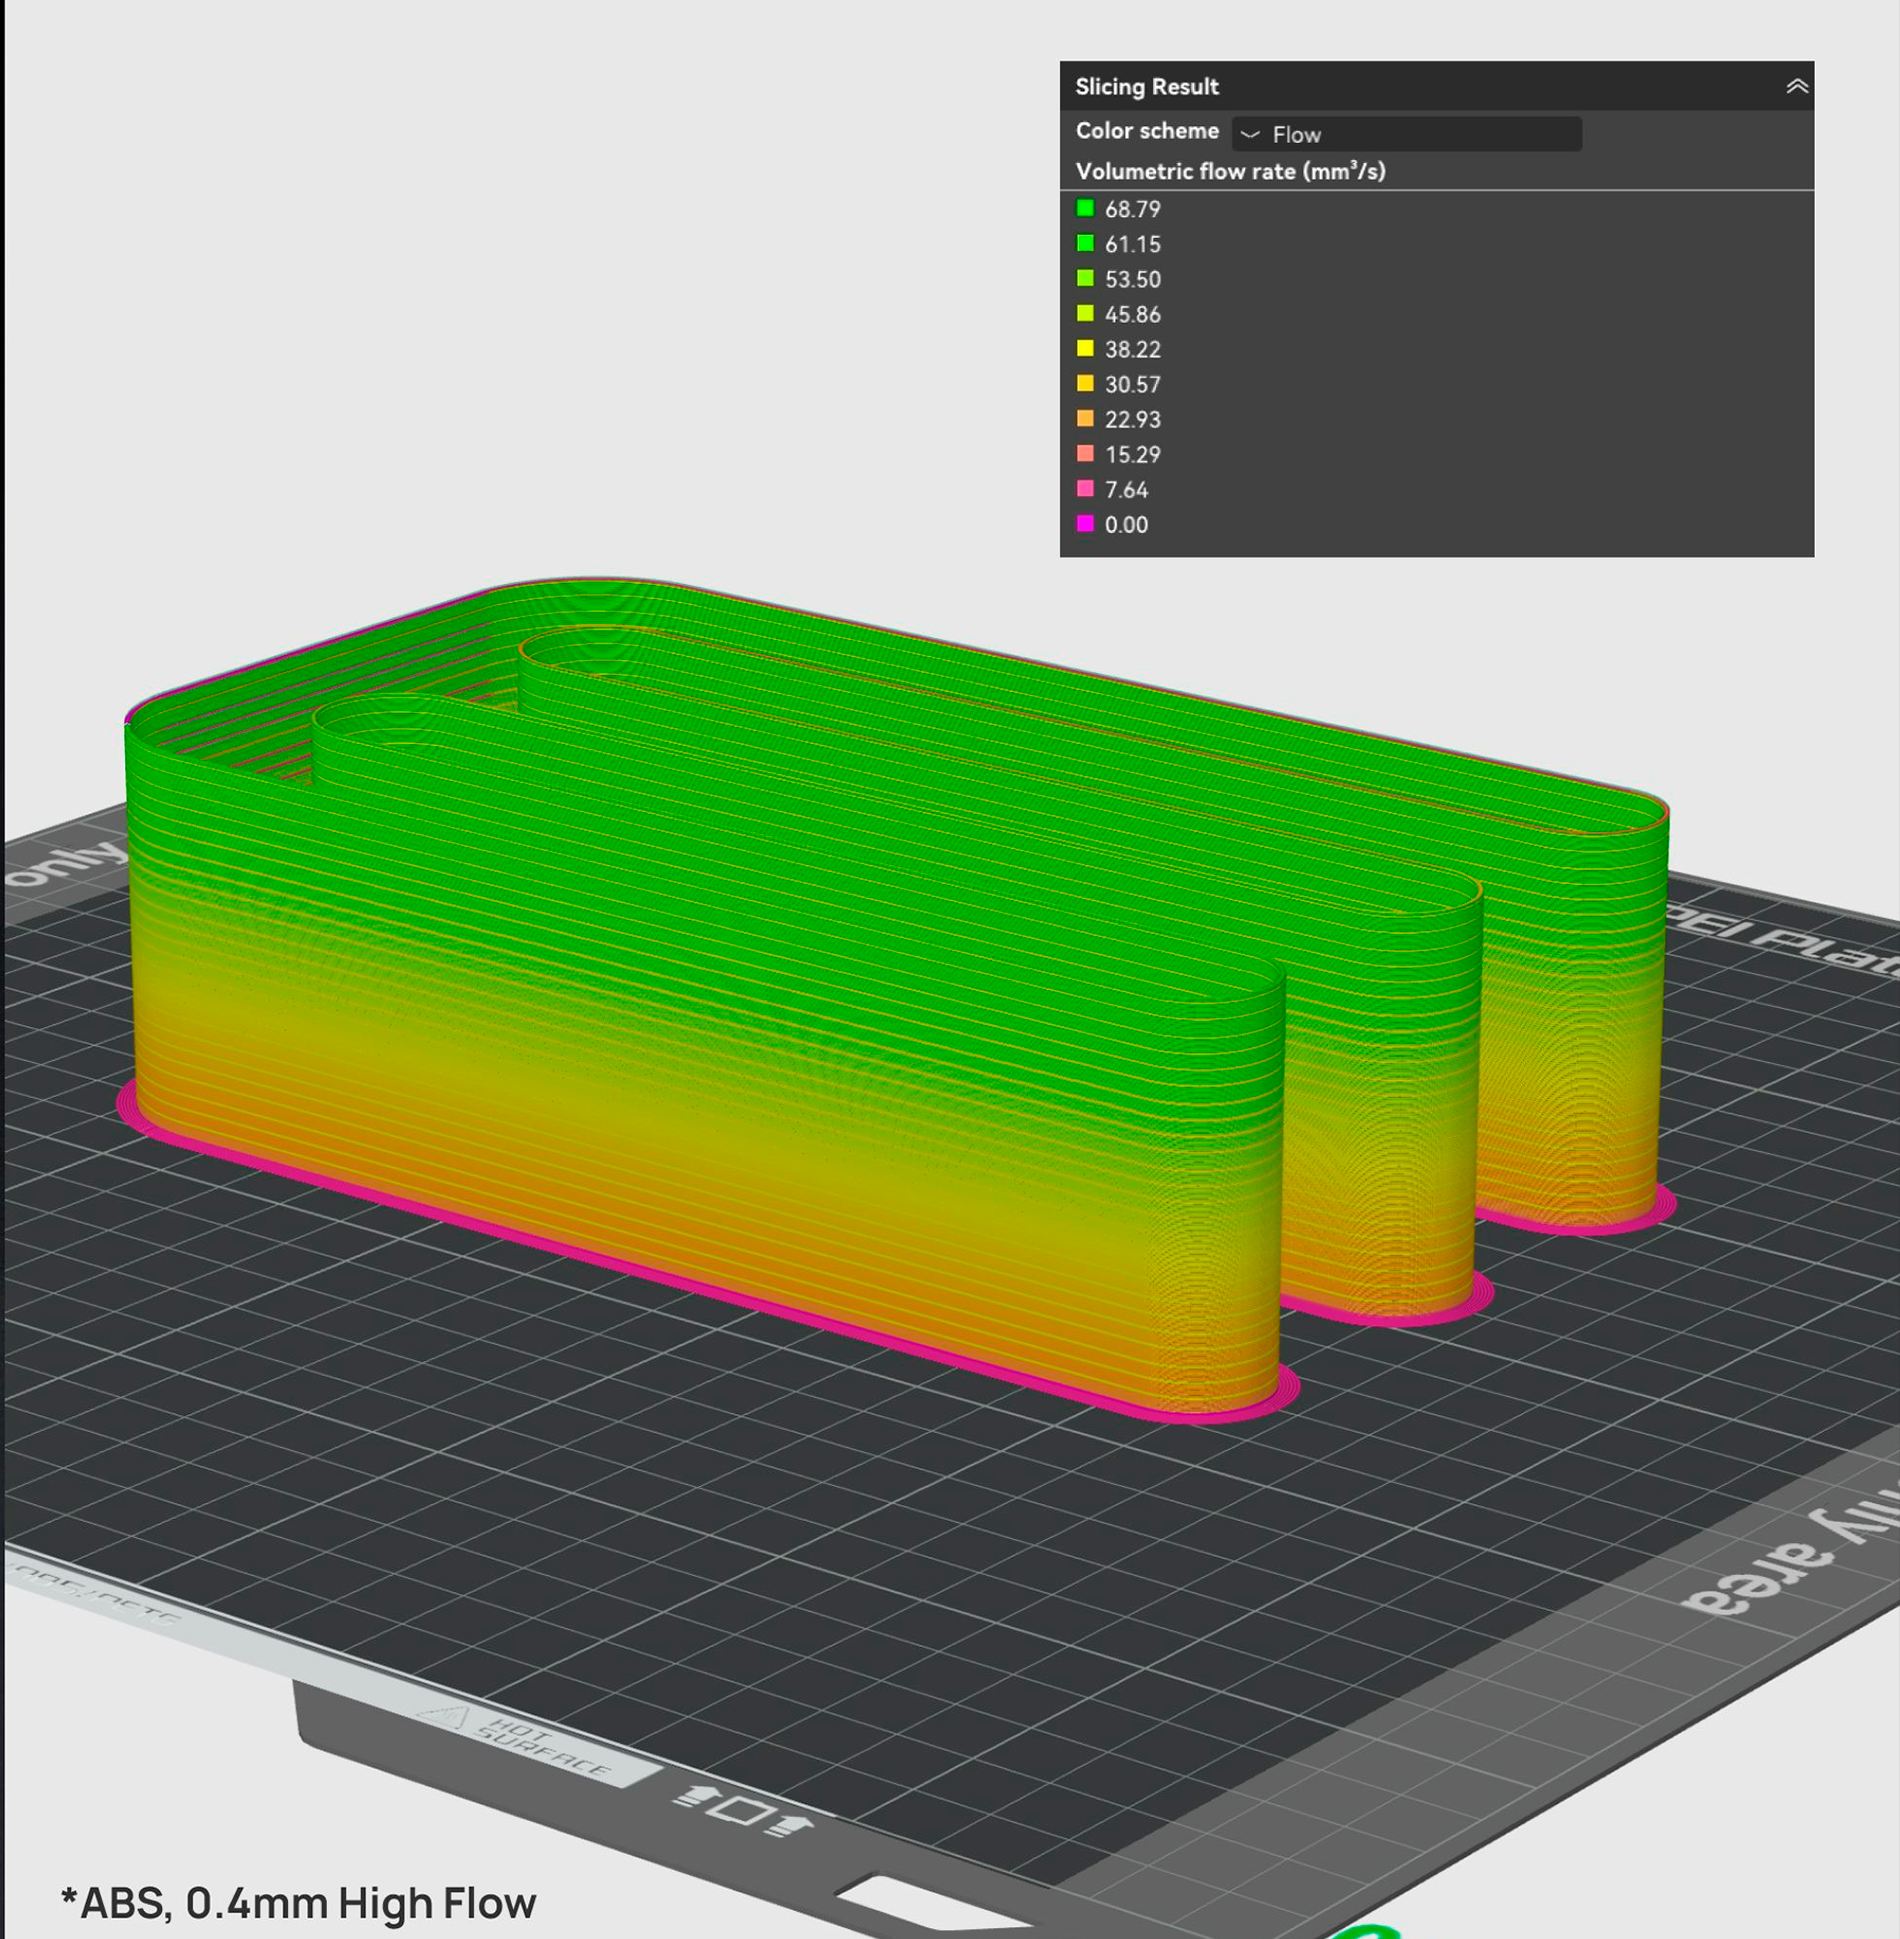Click the PEI Plate label on bed
Viewport: 1900px width, 1939px height.
click(1780, 942)
